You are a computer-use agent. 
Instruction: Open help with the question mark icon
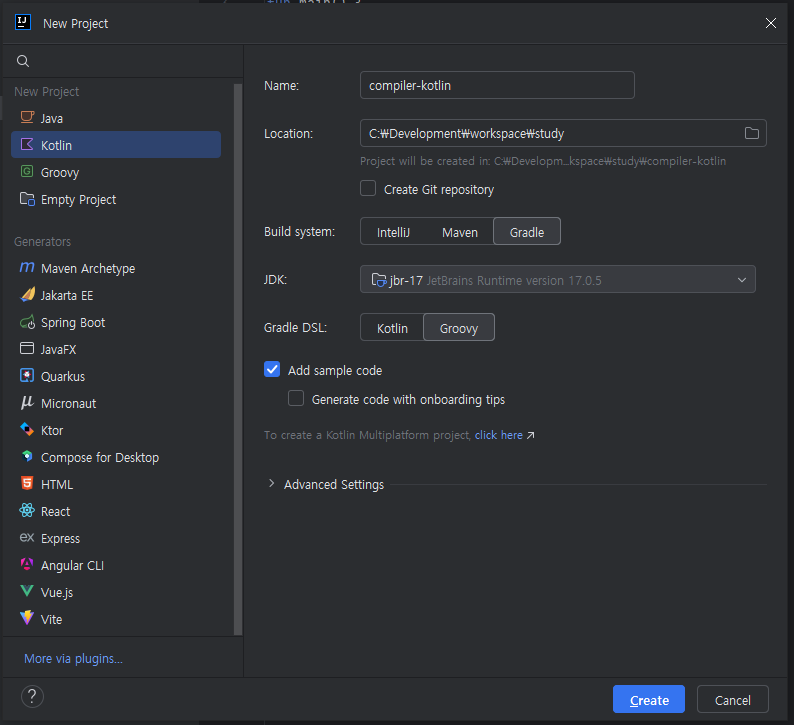[32, 697]
